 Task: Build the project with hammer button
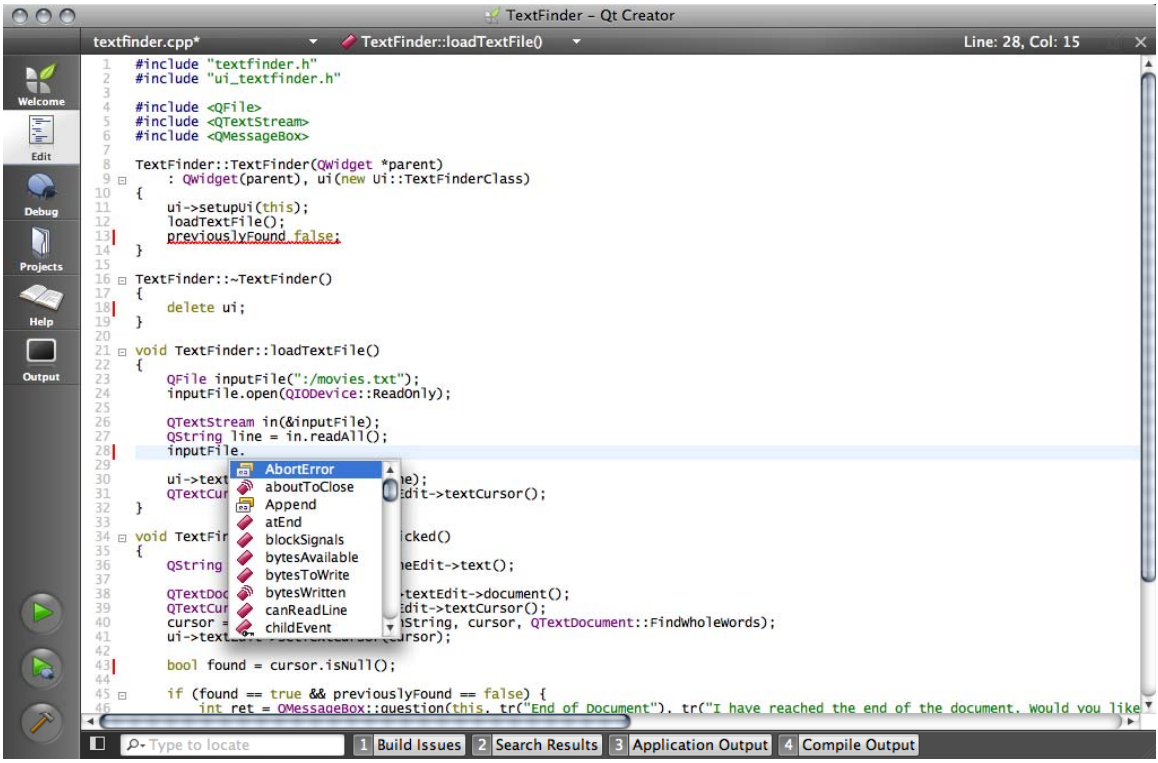tap(41, 722)
